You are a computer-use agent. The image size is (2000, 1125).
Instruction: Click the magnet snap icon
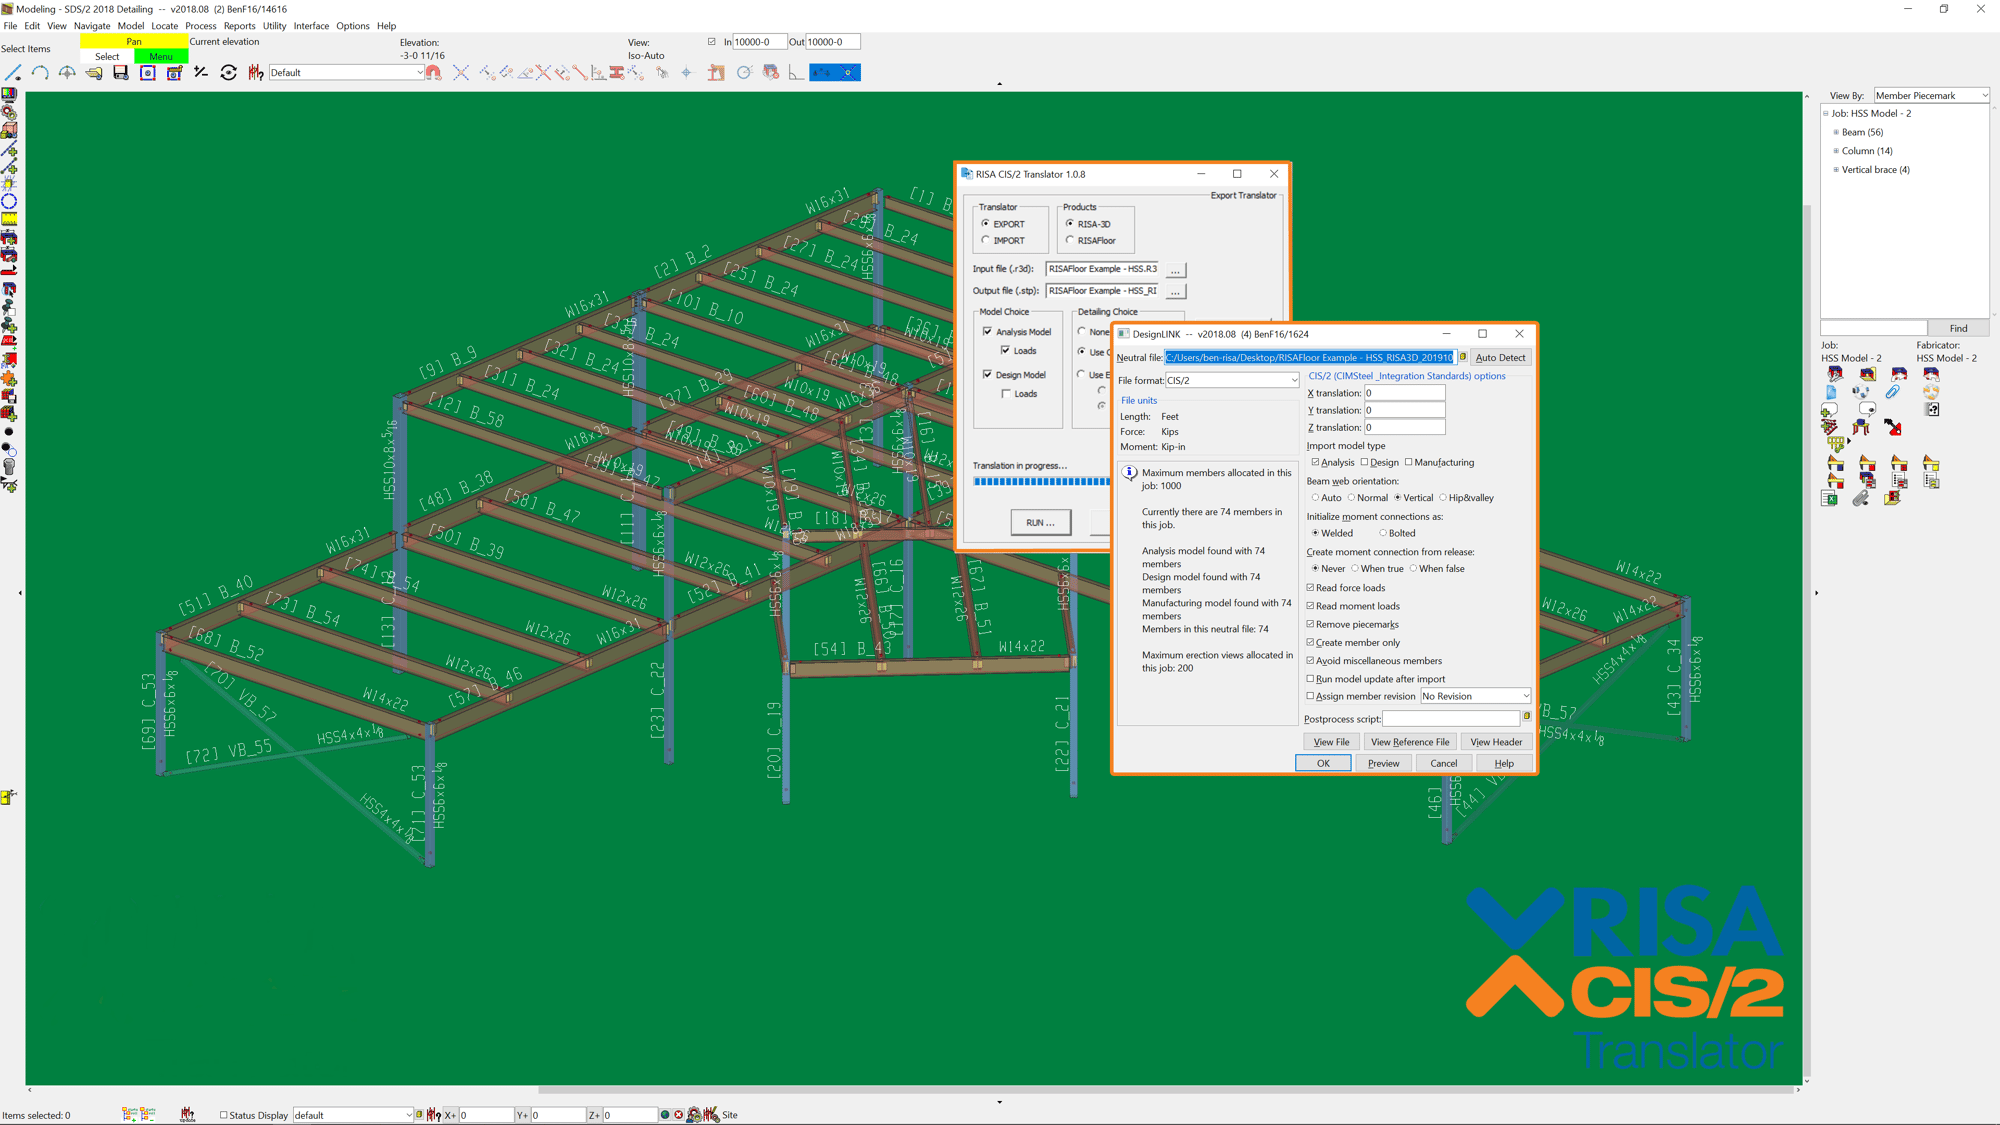(433, 73)
